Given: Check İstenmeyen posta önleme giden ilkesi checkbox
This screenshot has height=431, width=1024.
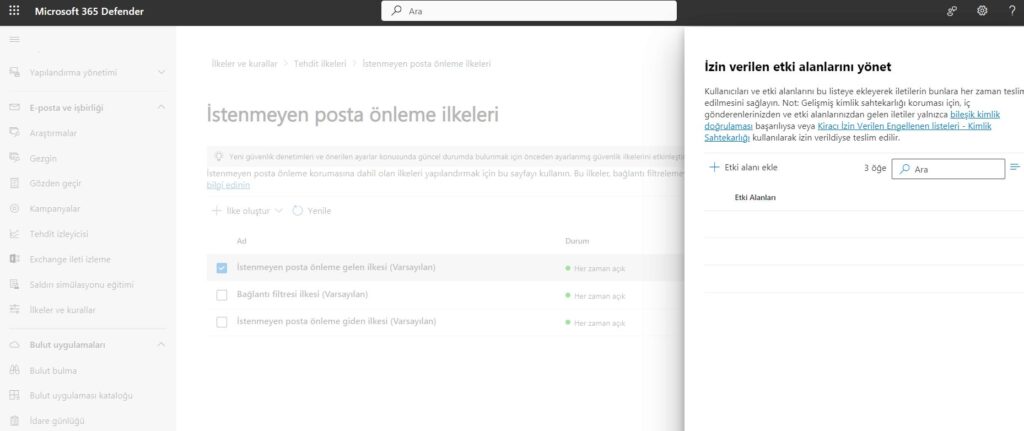Looking at the screenshot, I should [222, 322].
